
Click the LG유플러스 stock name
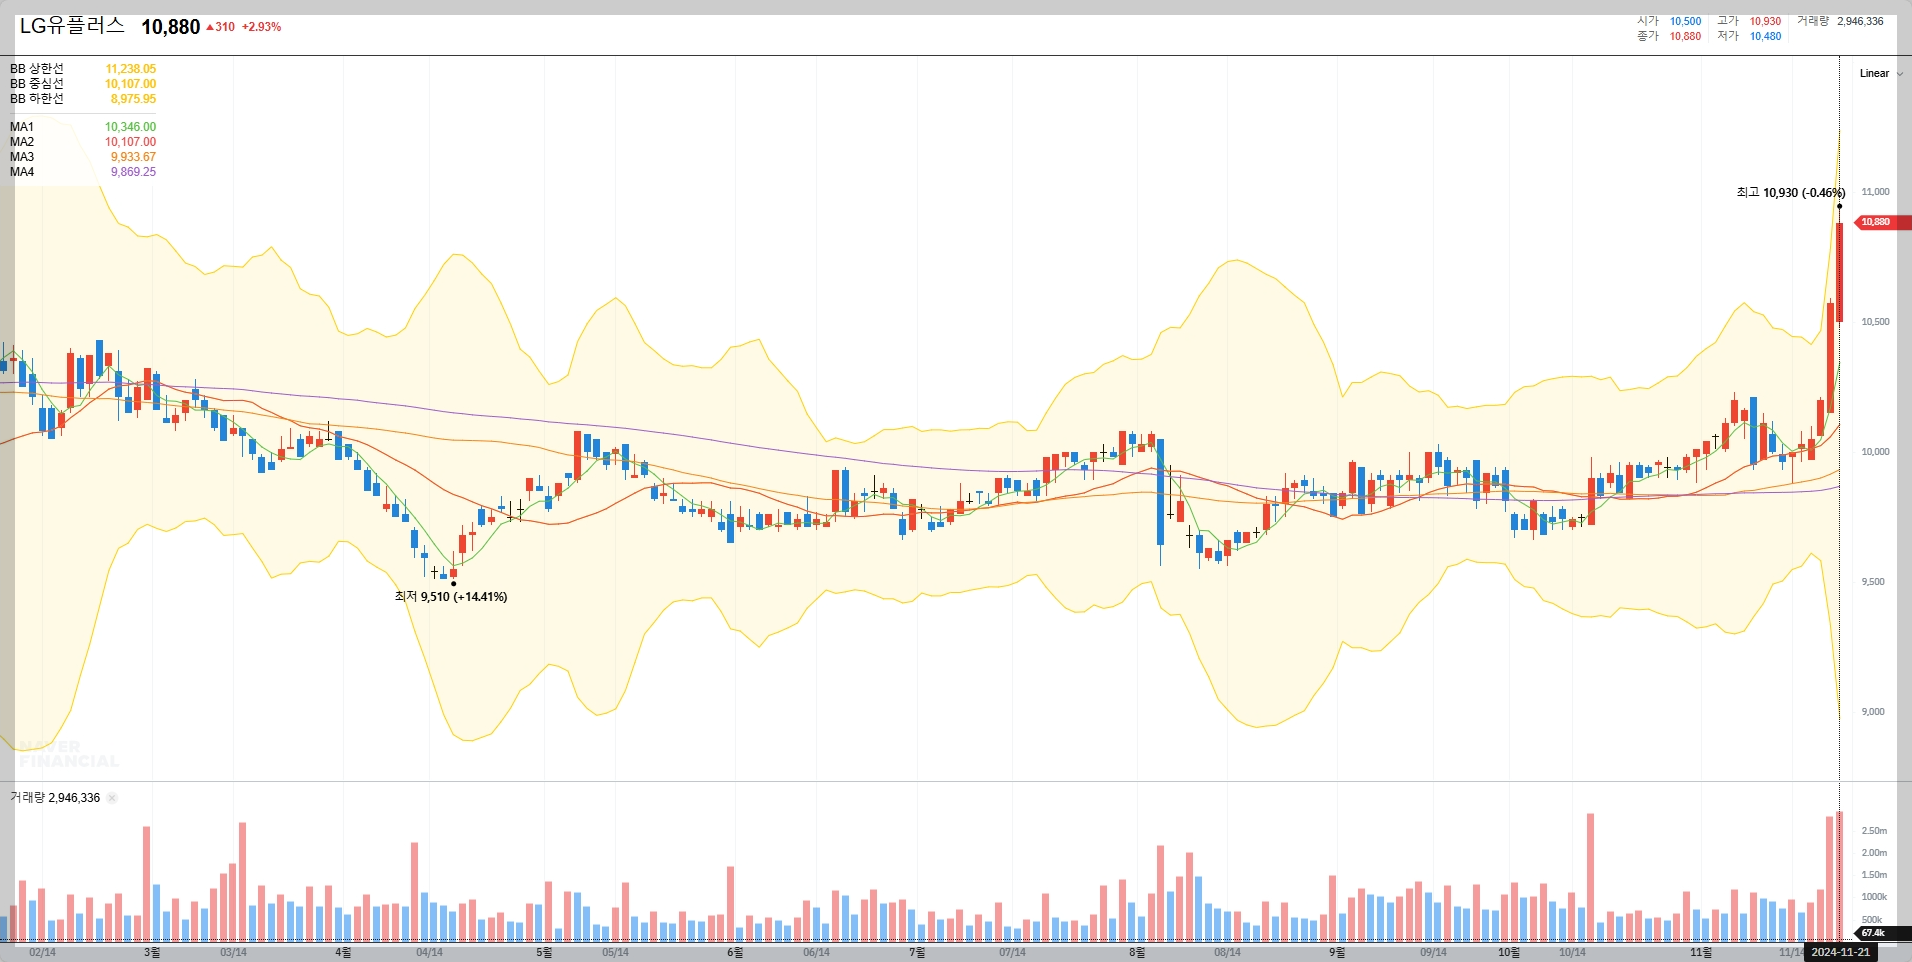pyautogui.click(x=73, y=26)
